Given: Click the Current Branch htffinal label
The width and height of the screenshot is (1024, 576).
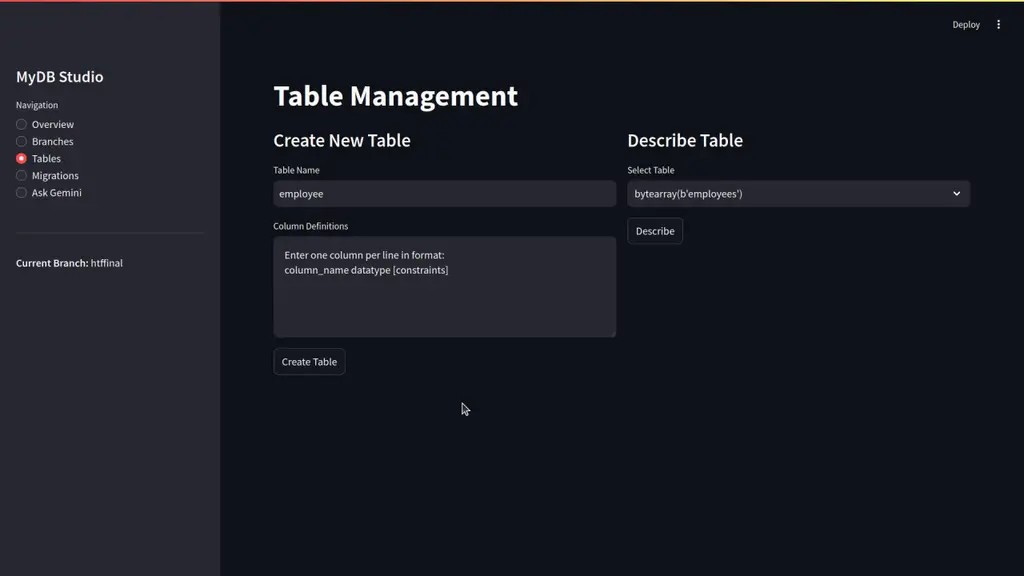Looking at the screenshot, I should 68,263.
